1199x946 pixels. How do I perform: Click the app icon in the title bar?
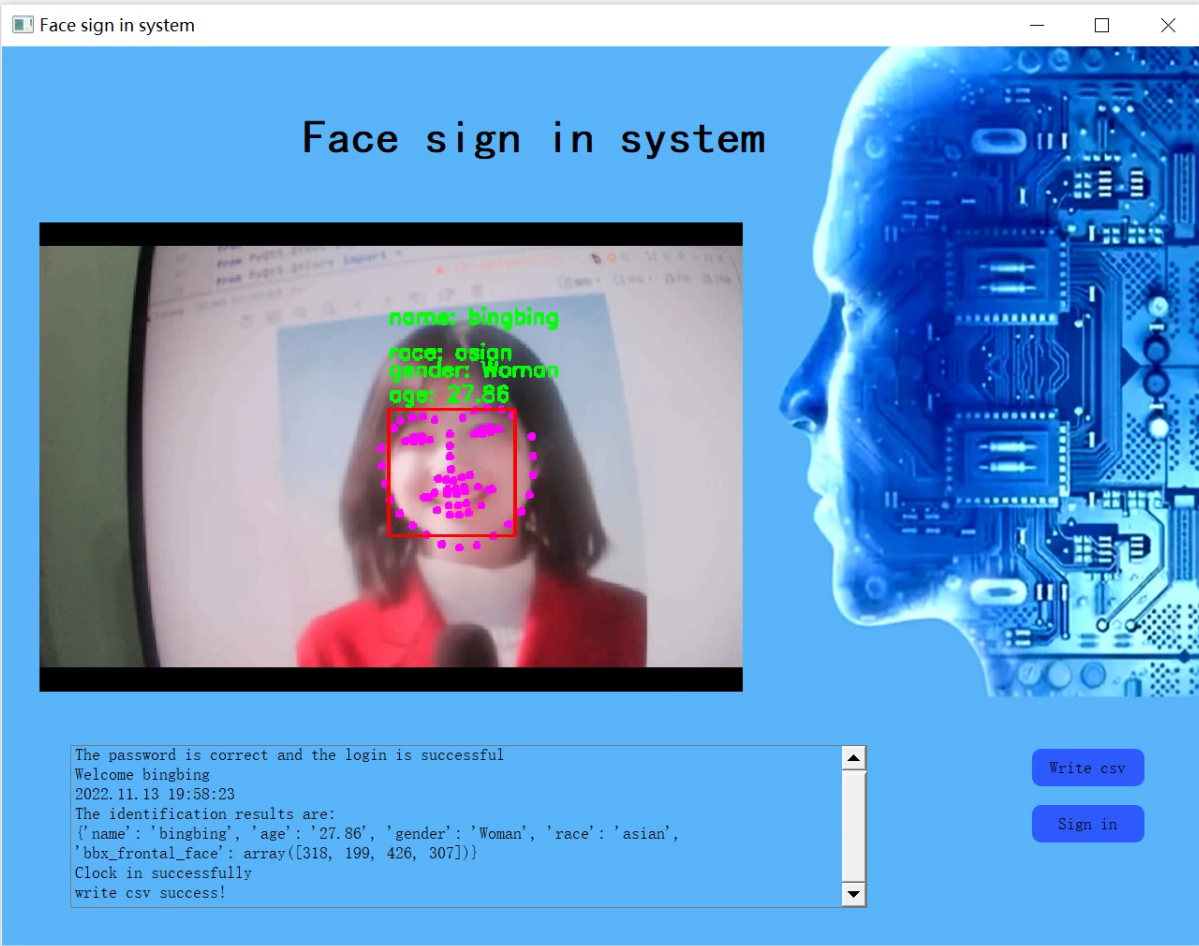coord(23,25)
